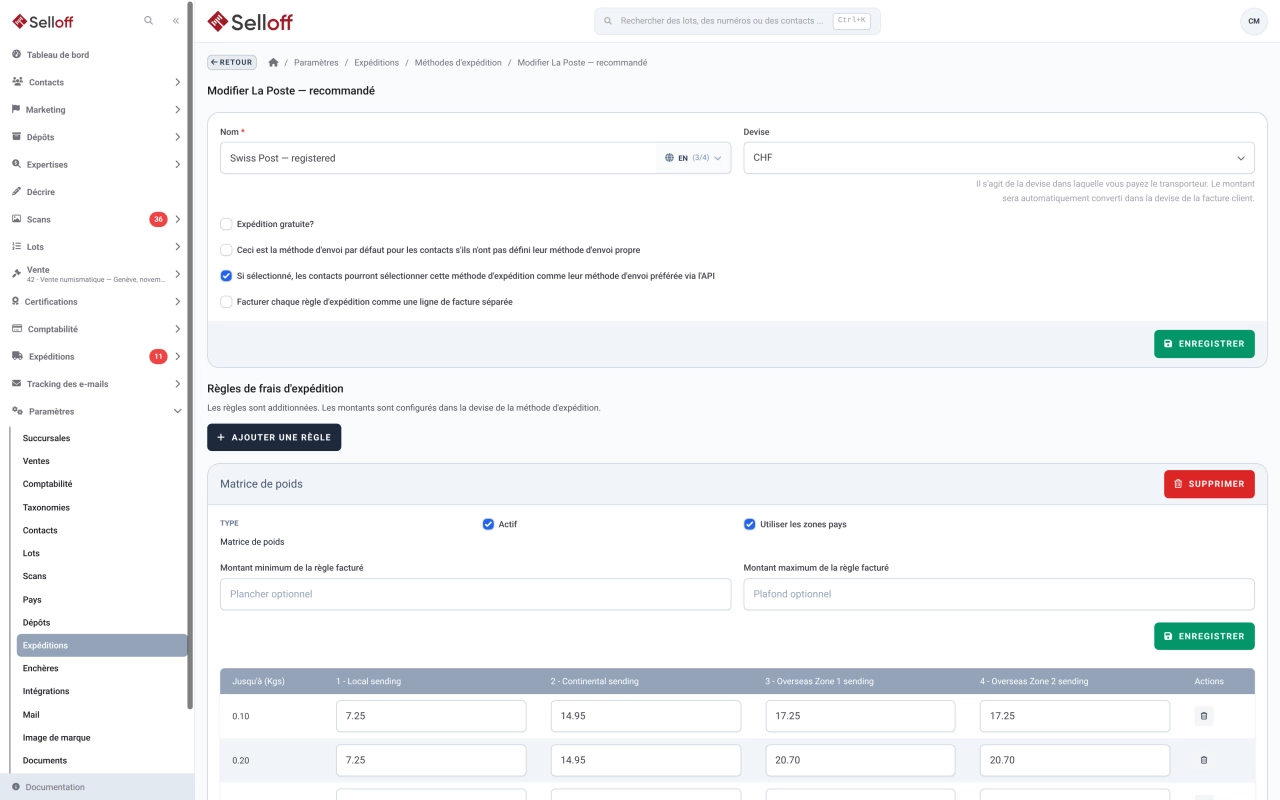
Task: Edit Local sending price for 0.10 kg
Action: [x=431, y=716]
